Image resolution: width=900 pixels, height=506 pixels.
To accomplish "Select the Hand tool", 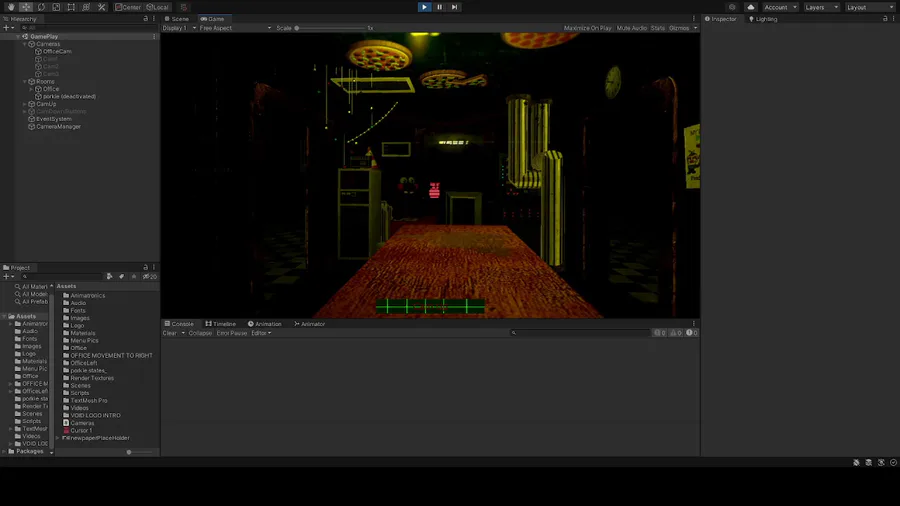I will pyautogui.click(x=11, y=7).
